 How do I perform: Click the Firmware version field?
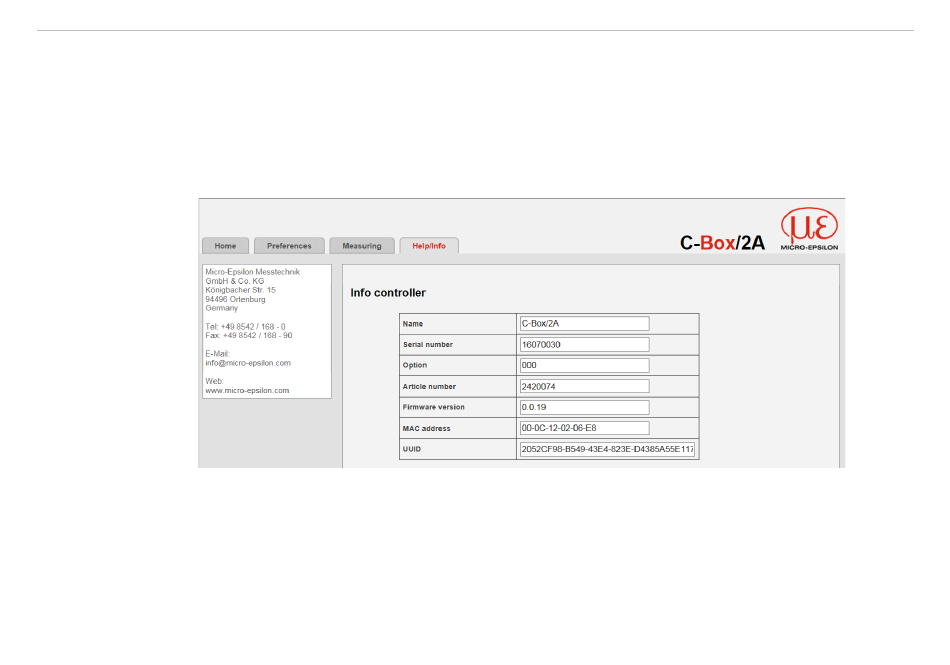(x=584, y=407)
